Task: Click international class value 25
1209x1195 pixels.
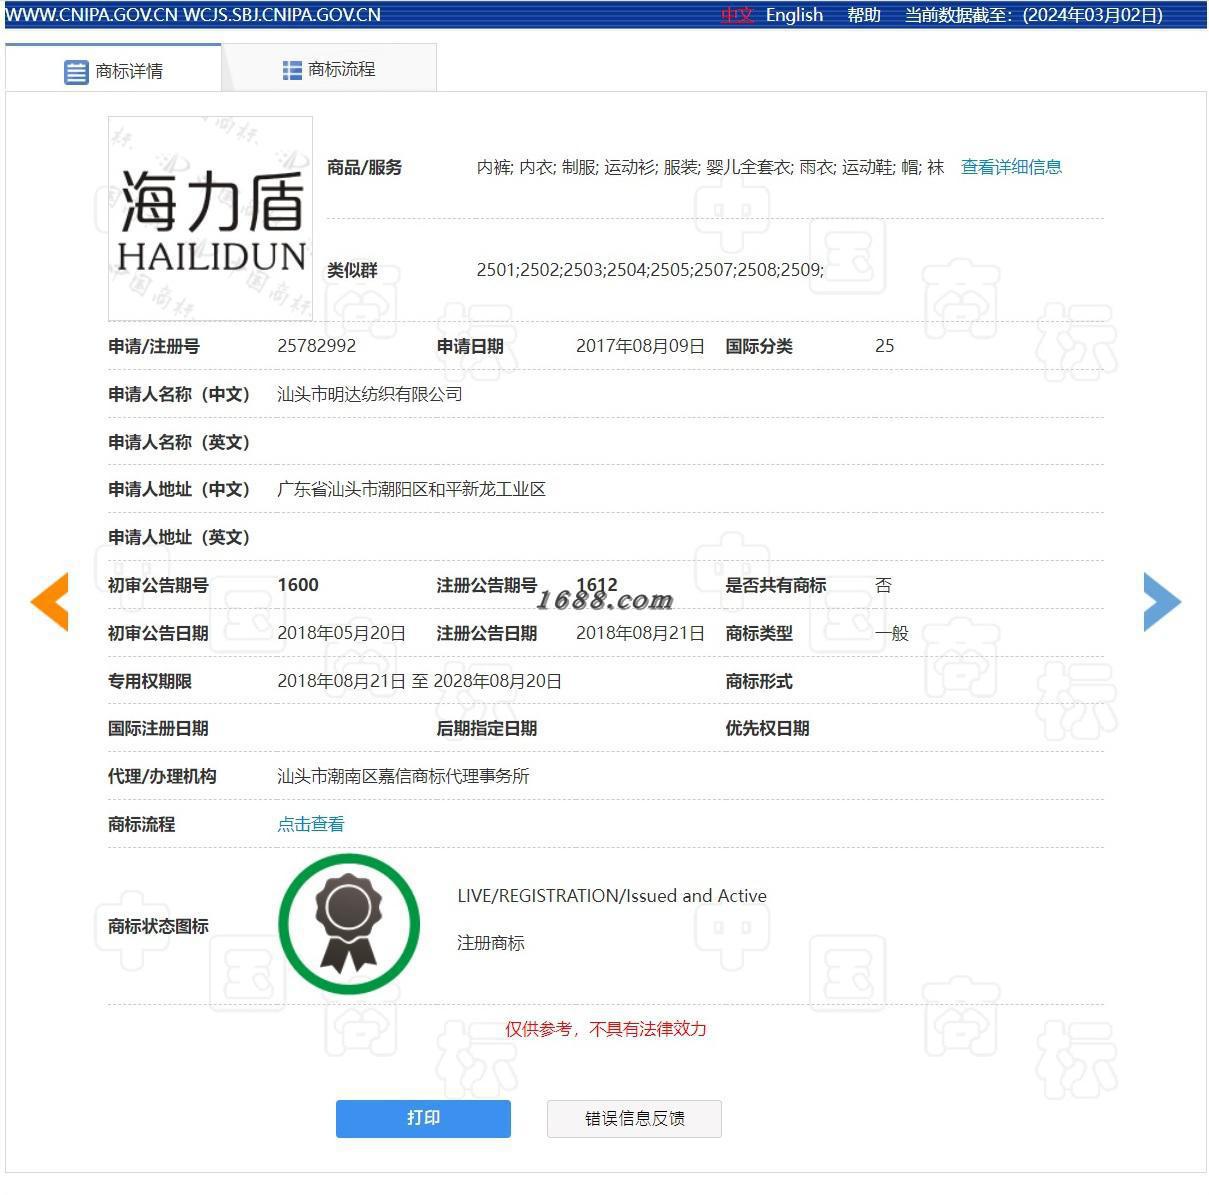Action: 884,346
